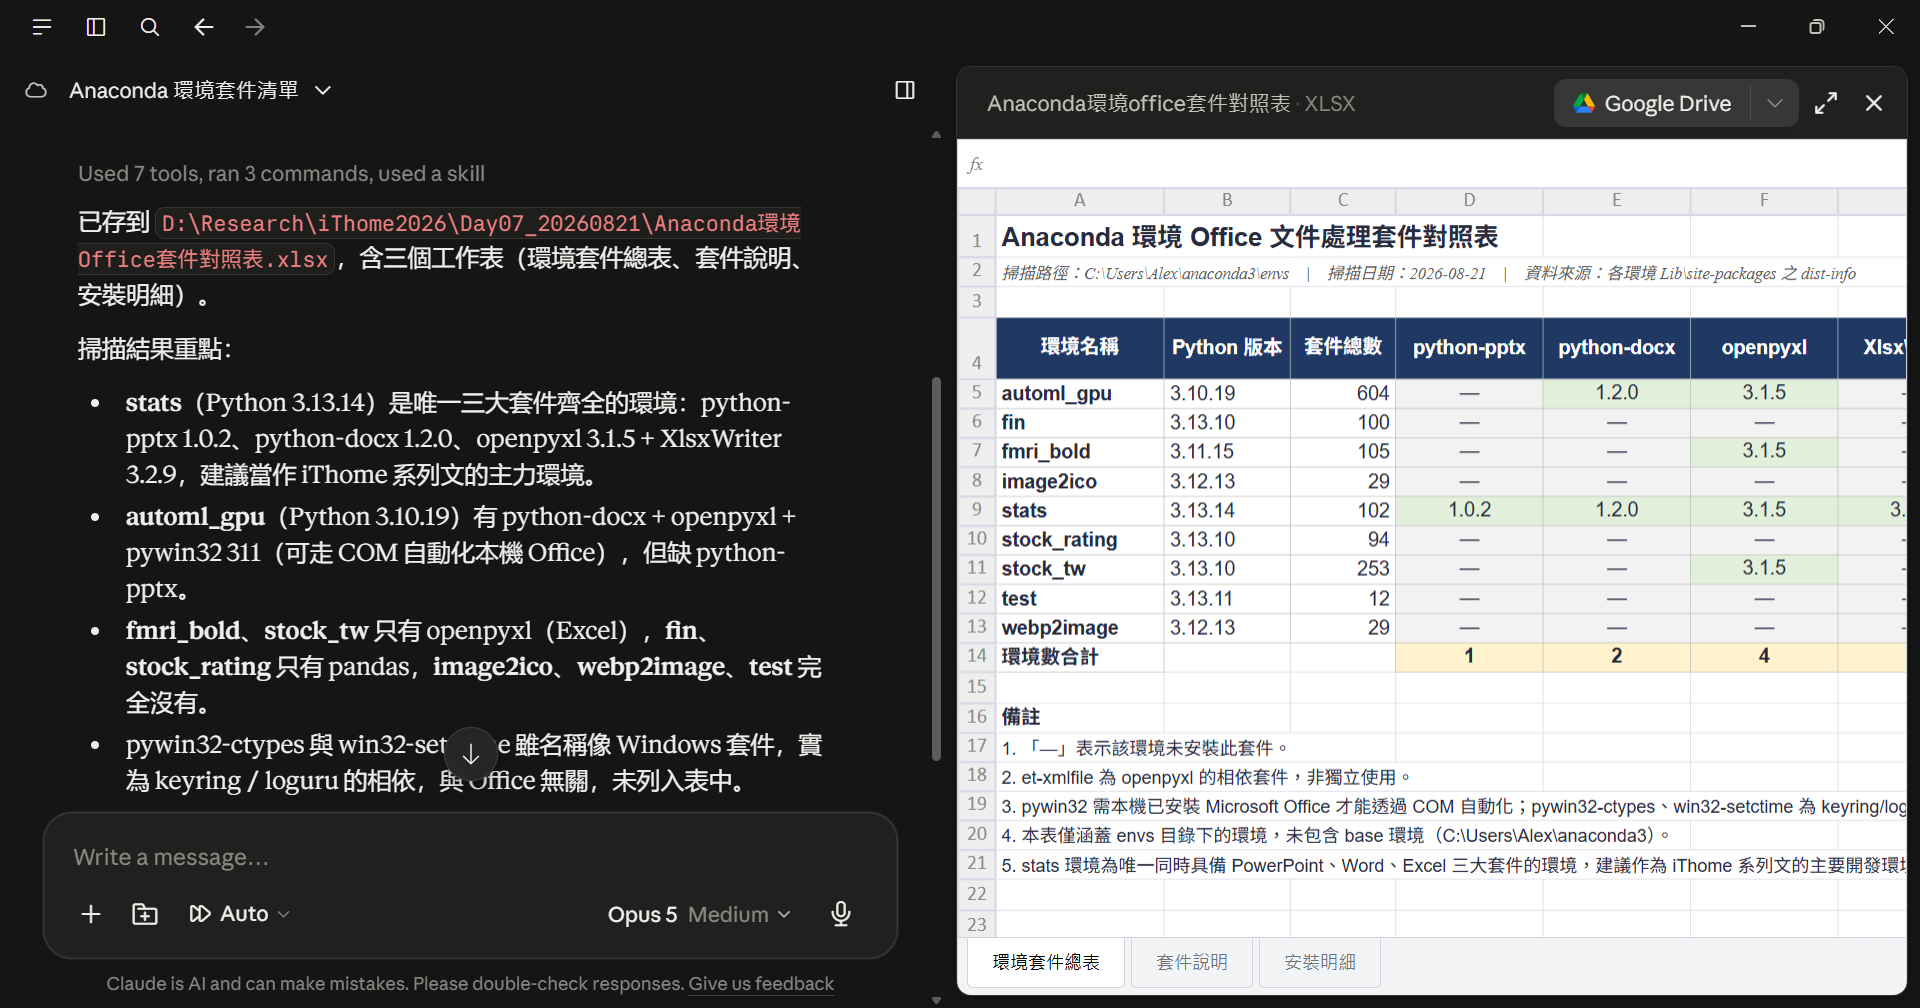Click the chat scrollbar thumb
Screen dimensions: 1920x1008
click(x=936, y=568)
